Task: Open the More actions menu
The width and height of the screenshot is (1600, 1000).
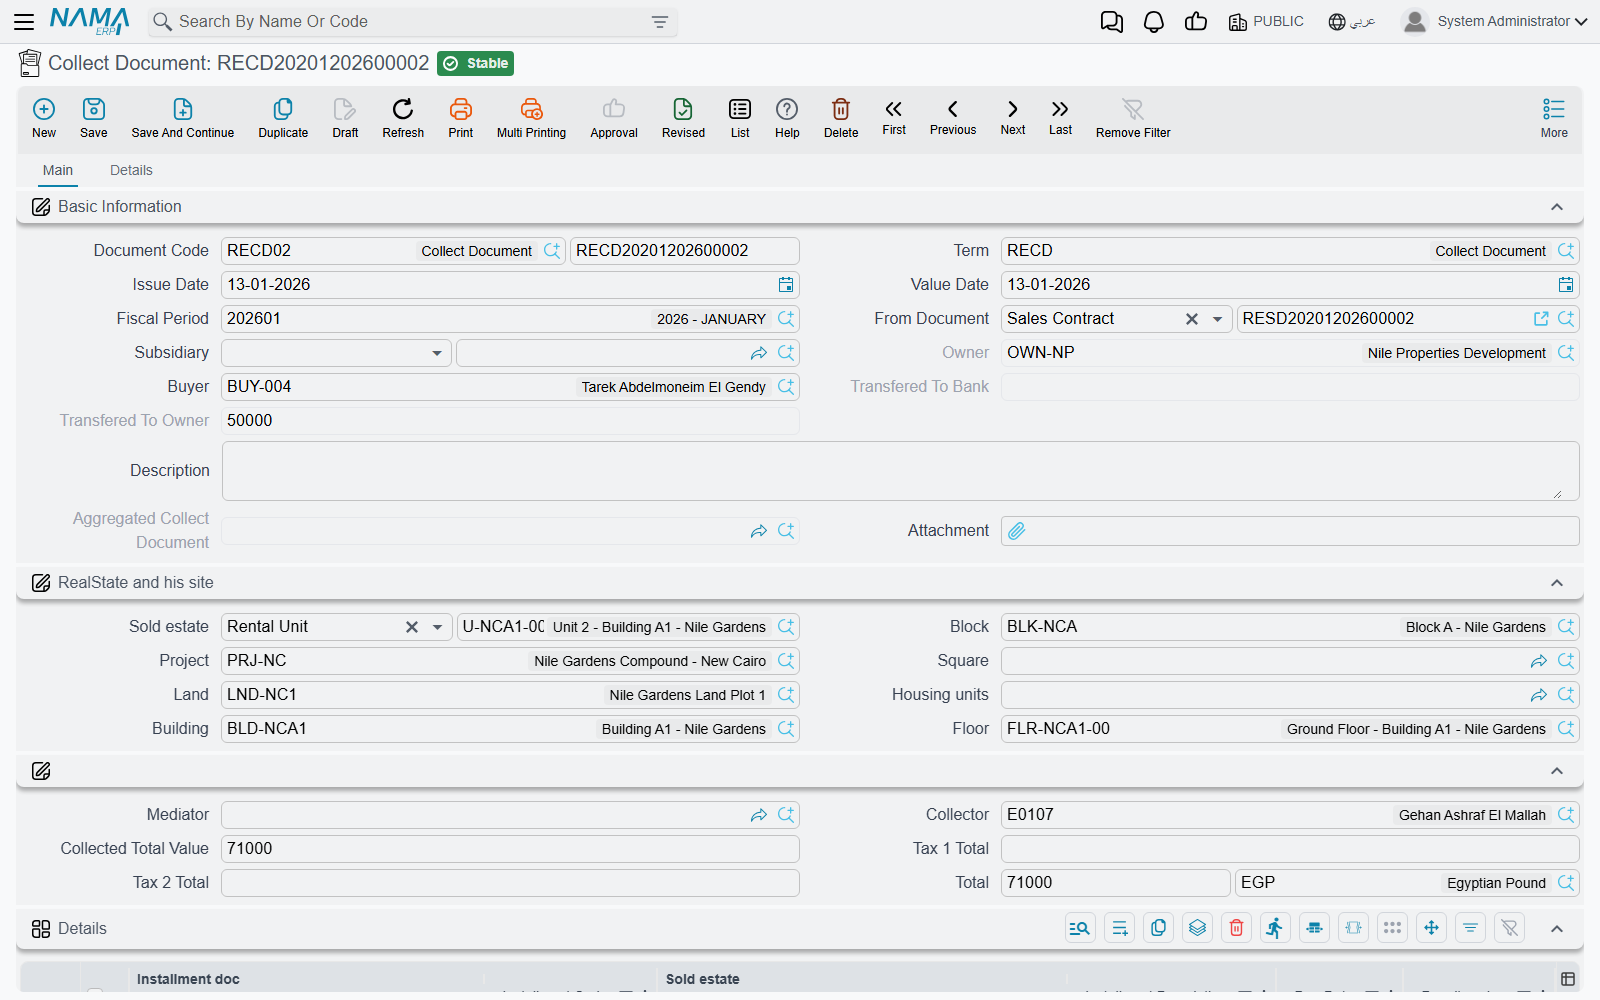Action: coord(1554,118)
